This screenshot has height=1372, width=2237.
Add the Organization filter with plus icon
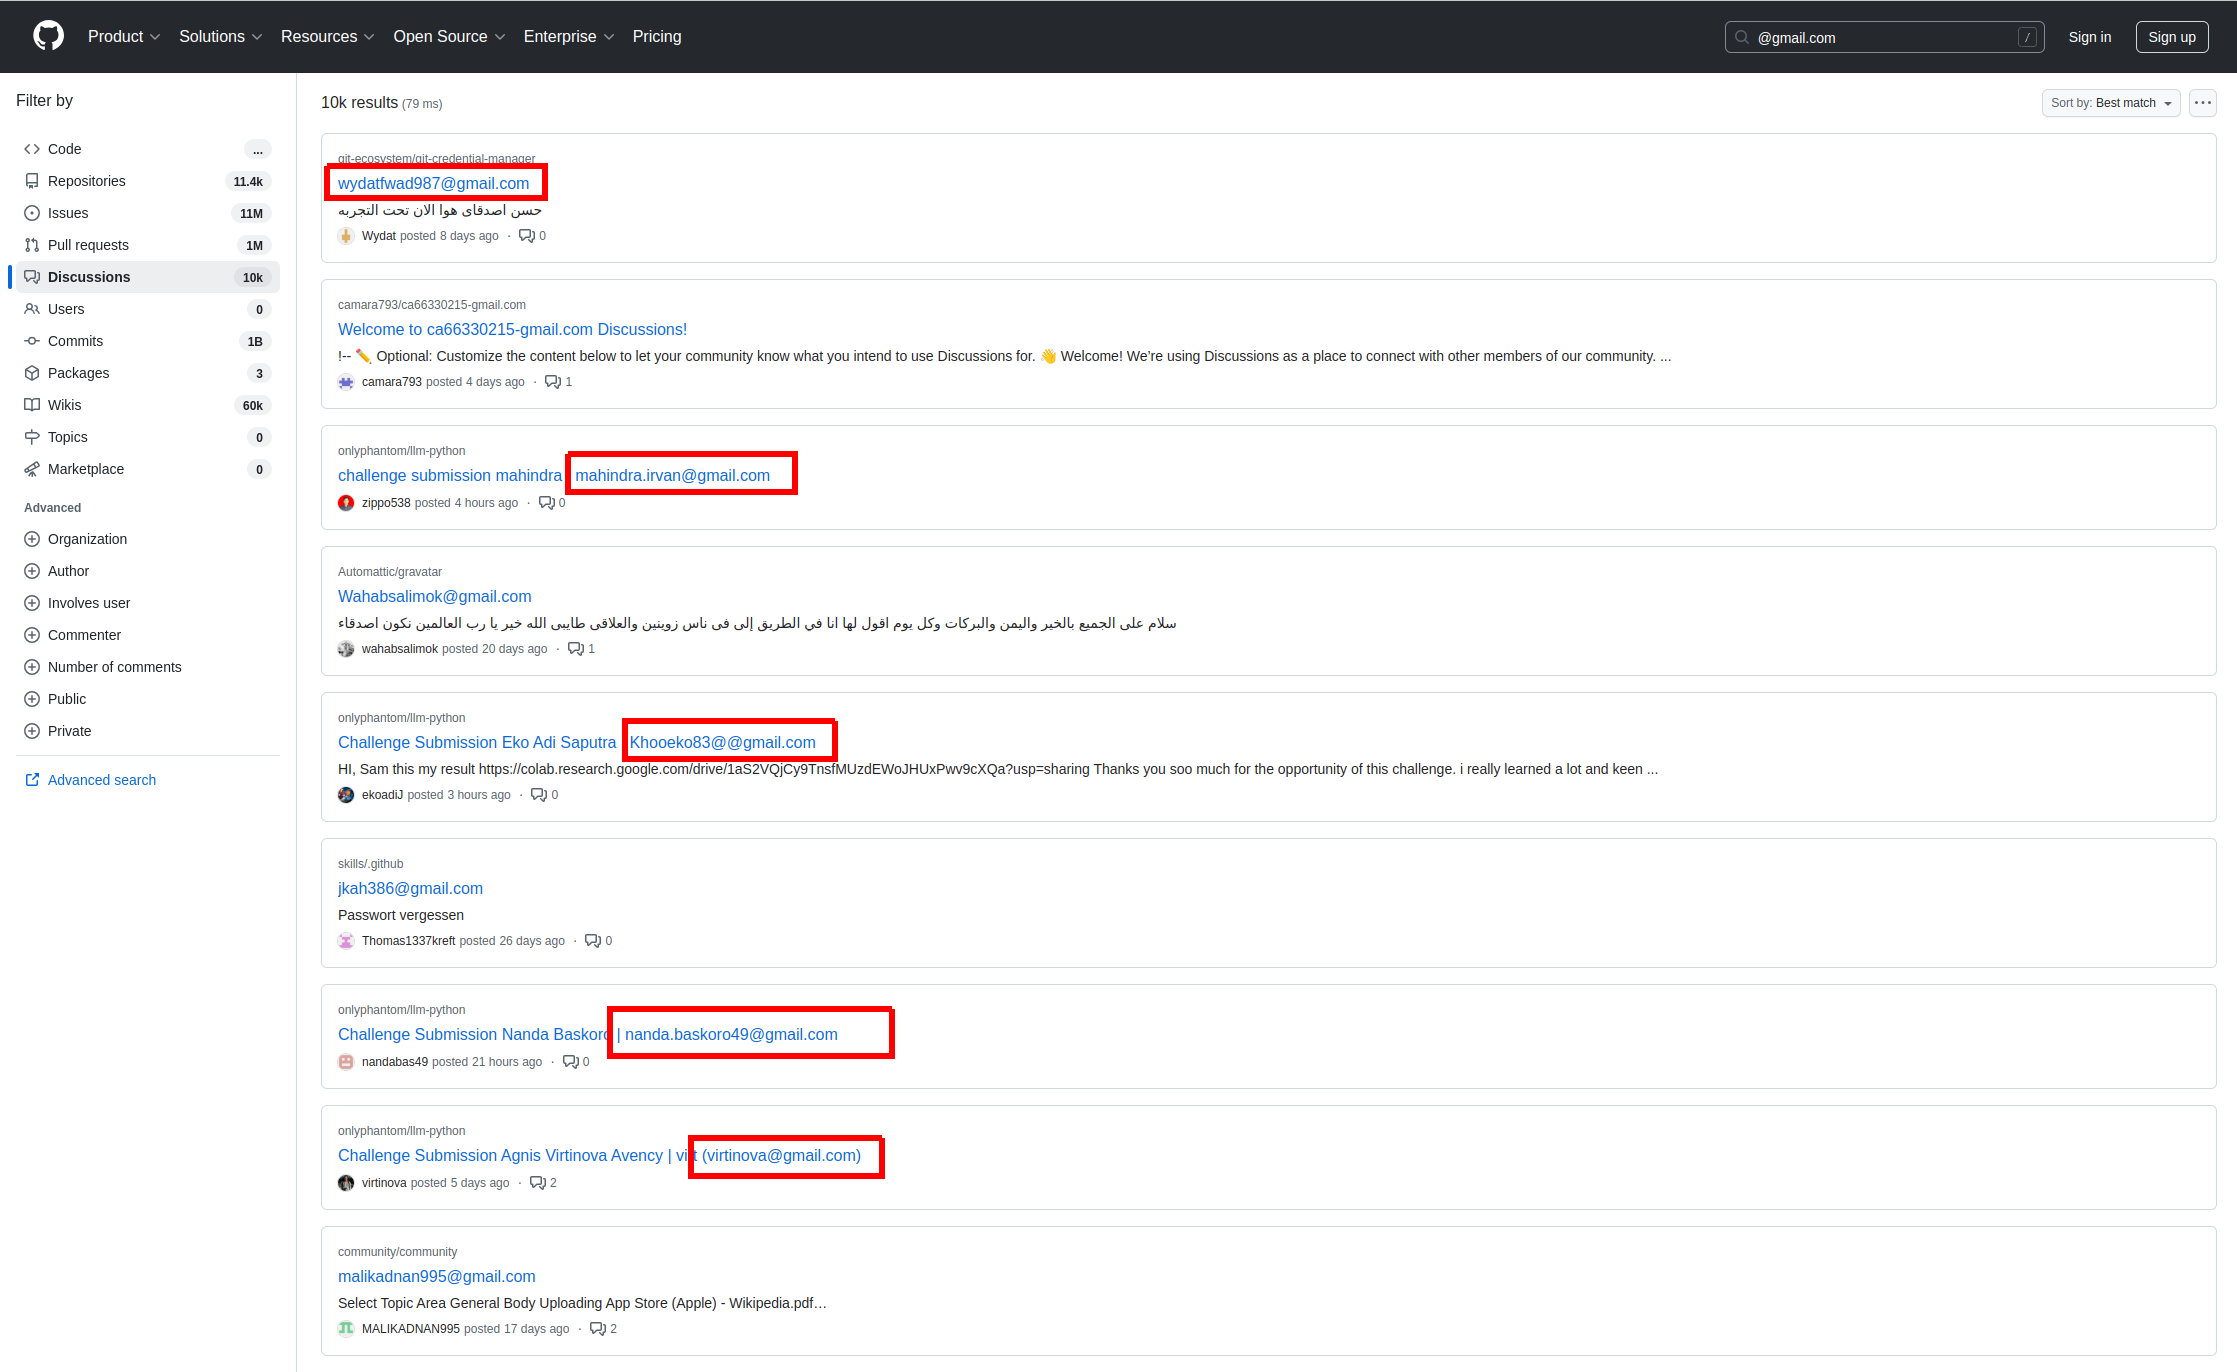[x=32, y=539]
